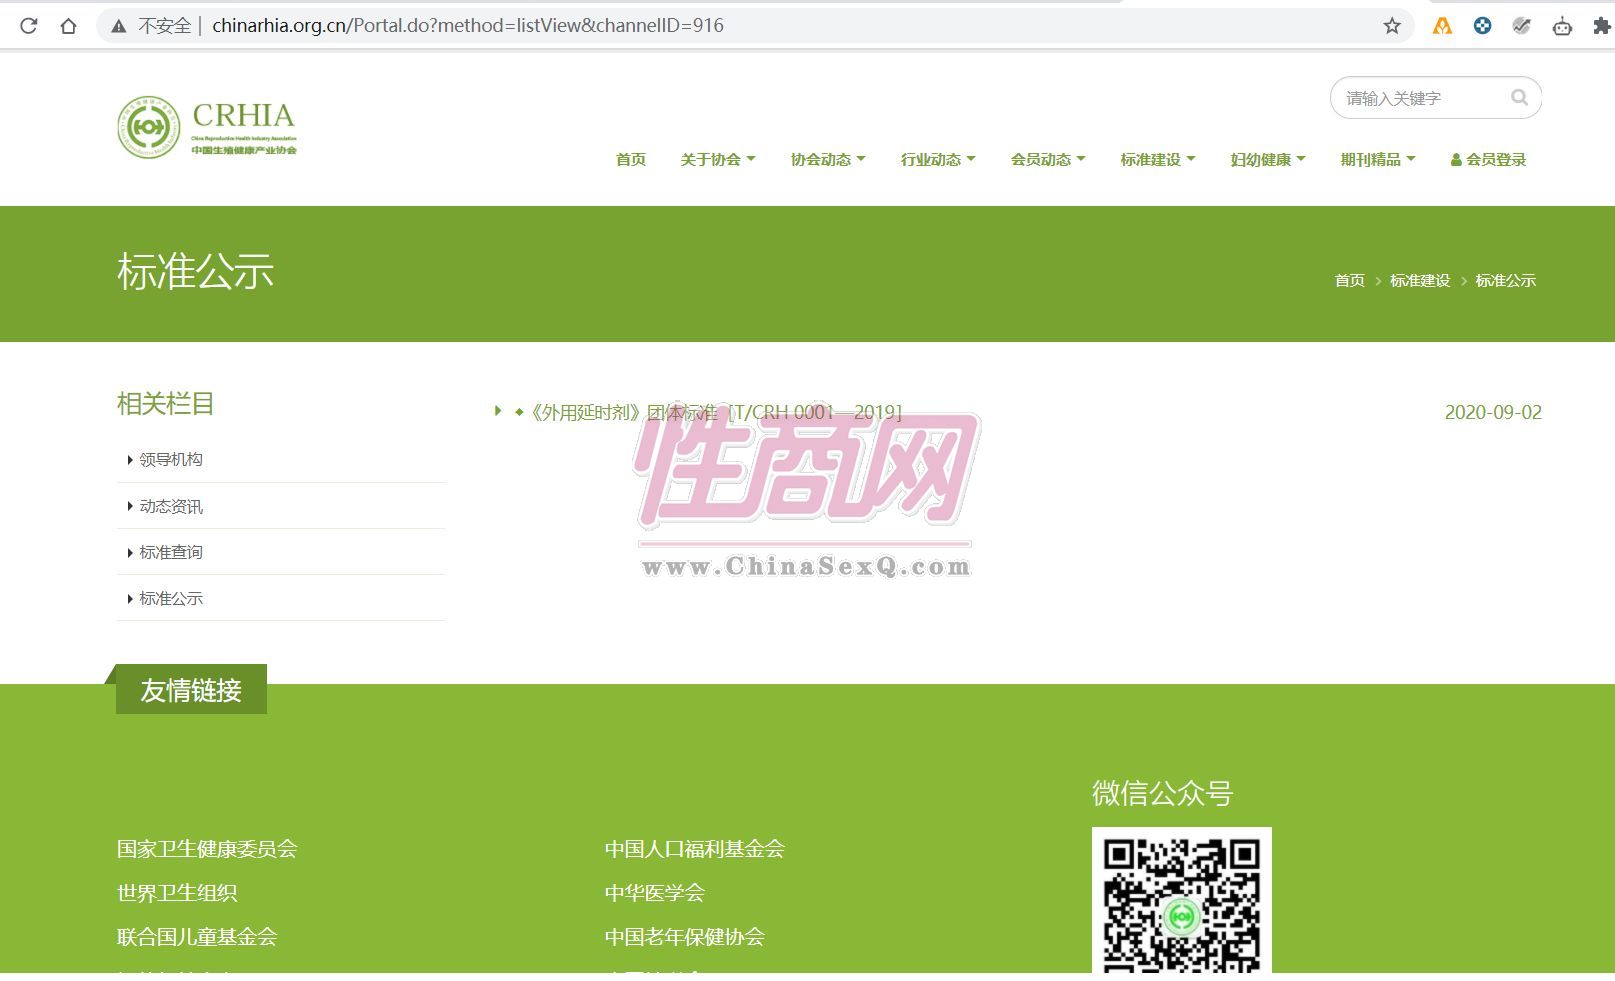1615x981 pixels.
Task: Click the robot extension icon in toolbar
Action: point(1561,26)
